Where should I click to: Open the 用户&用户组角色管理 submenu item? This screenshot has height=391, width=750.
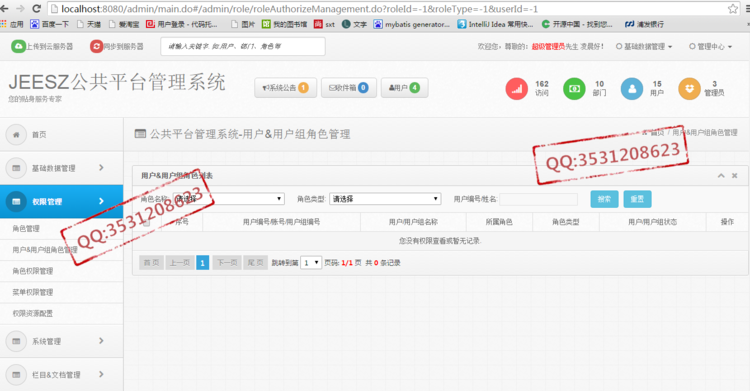61,250
